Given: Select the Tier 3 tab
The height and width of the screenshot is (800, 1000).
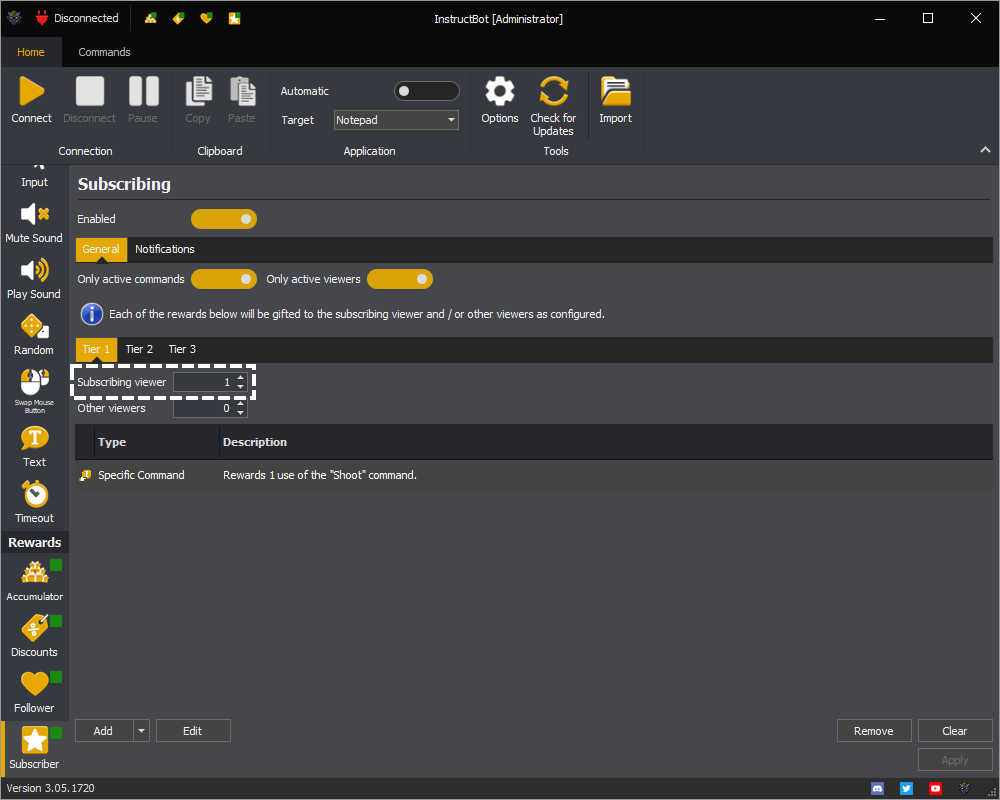Looking at the screenshot, I should click(182, 350).
